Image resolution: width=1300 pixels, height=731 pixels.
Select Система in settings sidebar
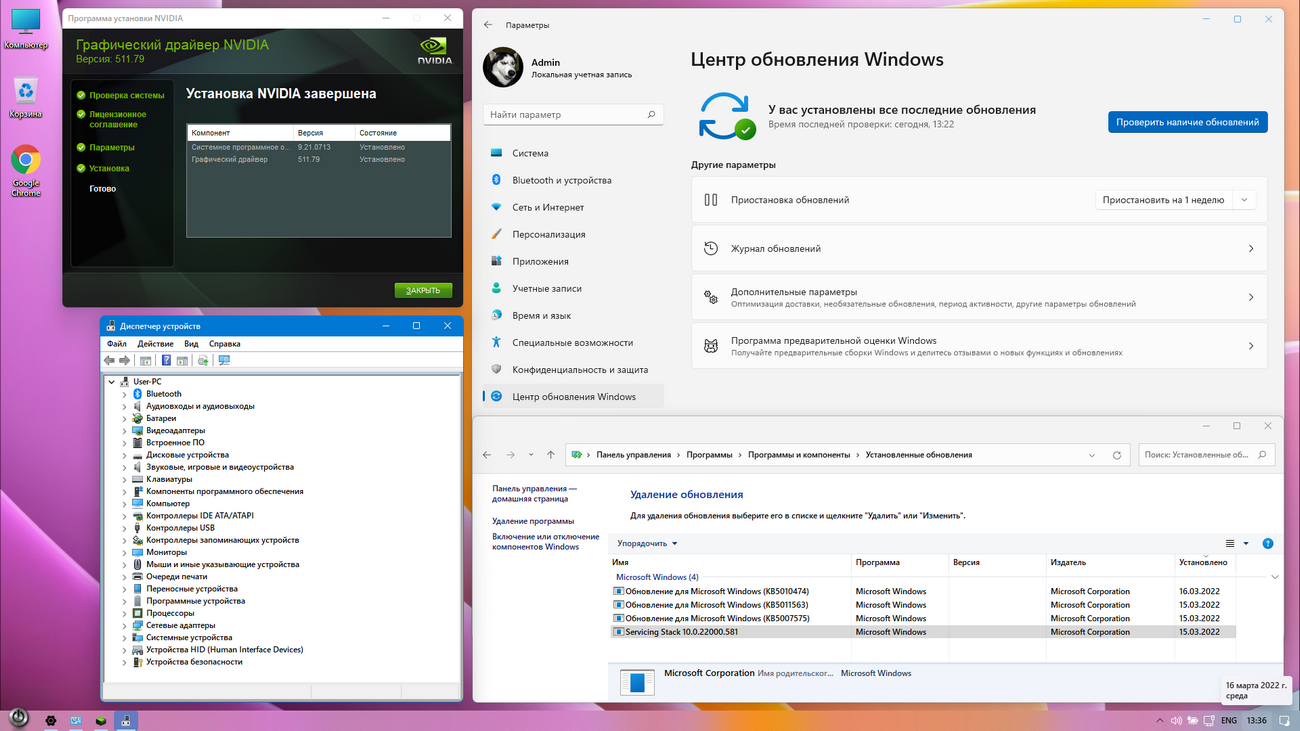coord(573,154)
